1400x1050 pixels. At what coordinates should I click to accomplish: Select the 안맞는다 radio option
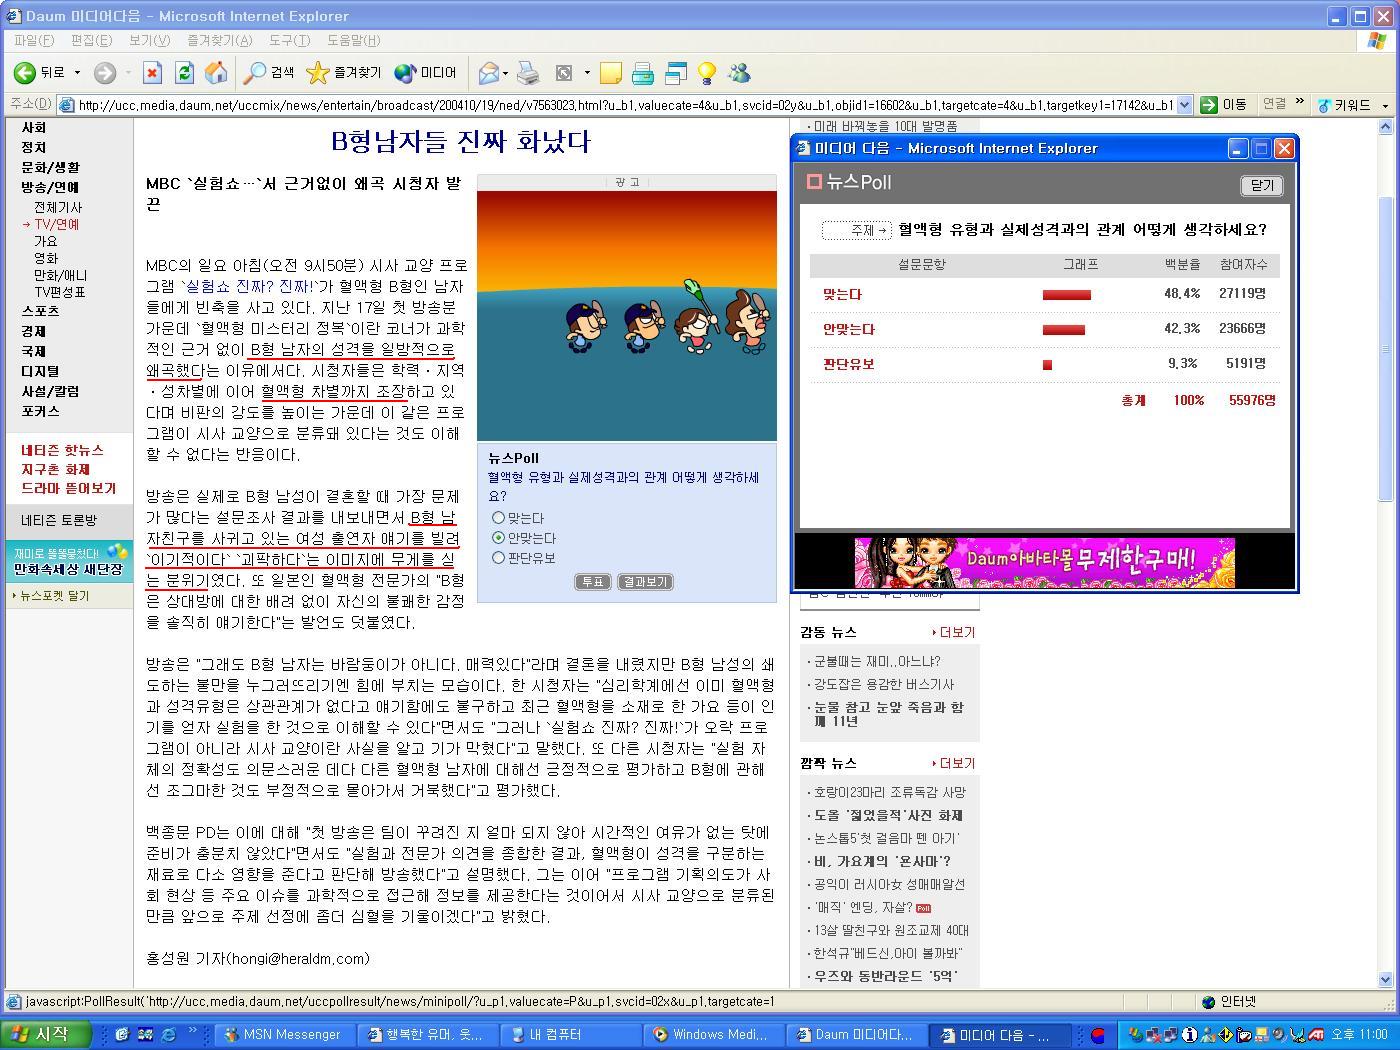click(x=498, y=538)
